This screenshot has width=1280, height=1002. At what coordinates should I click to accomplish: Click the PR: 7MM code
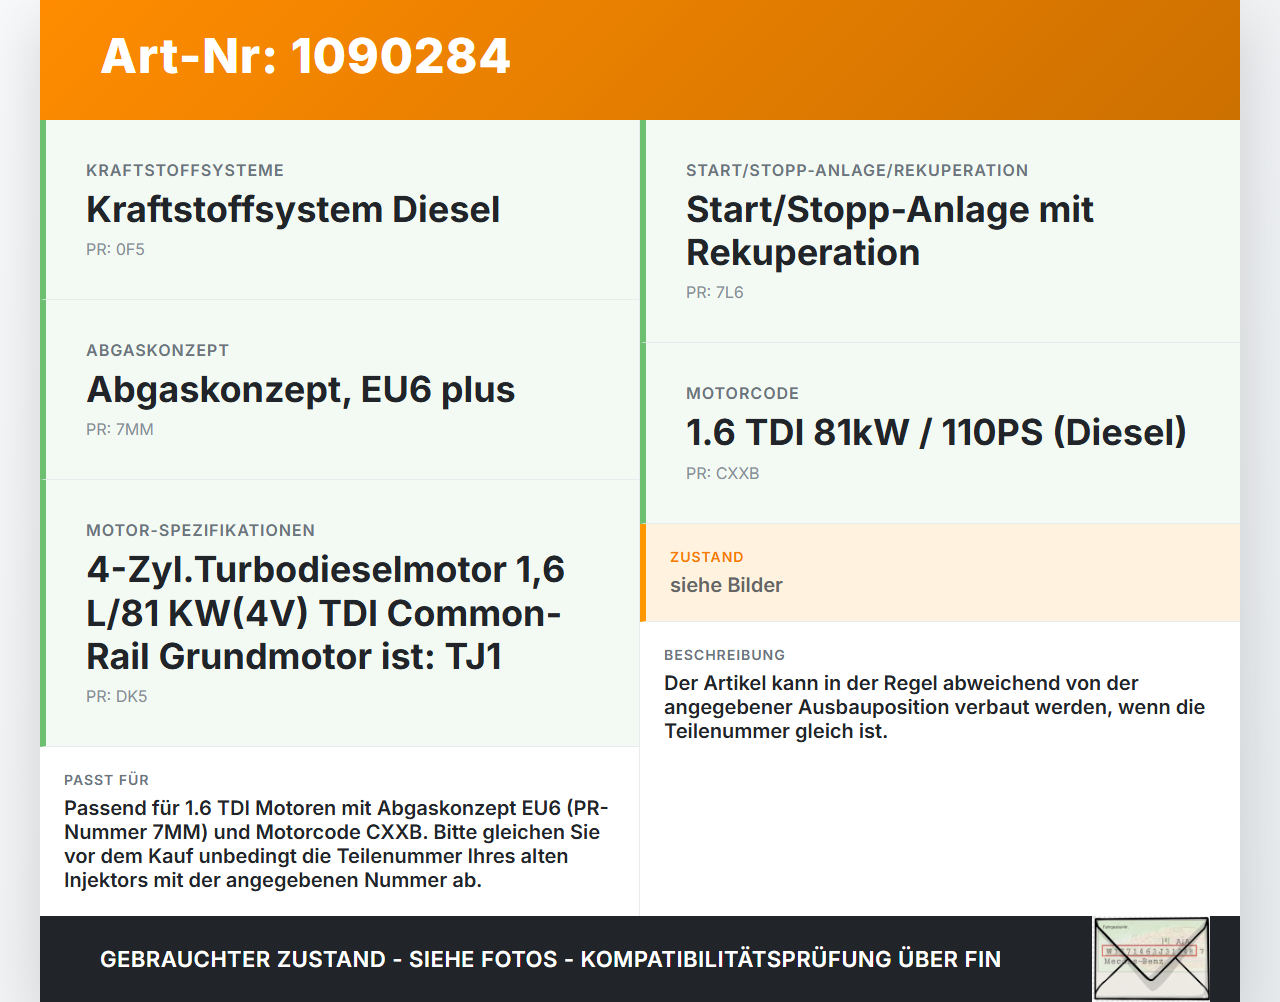pyautogui.click(x=120, y=430)
